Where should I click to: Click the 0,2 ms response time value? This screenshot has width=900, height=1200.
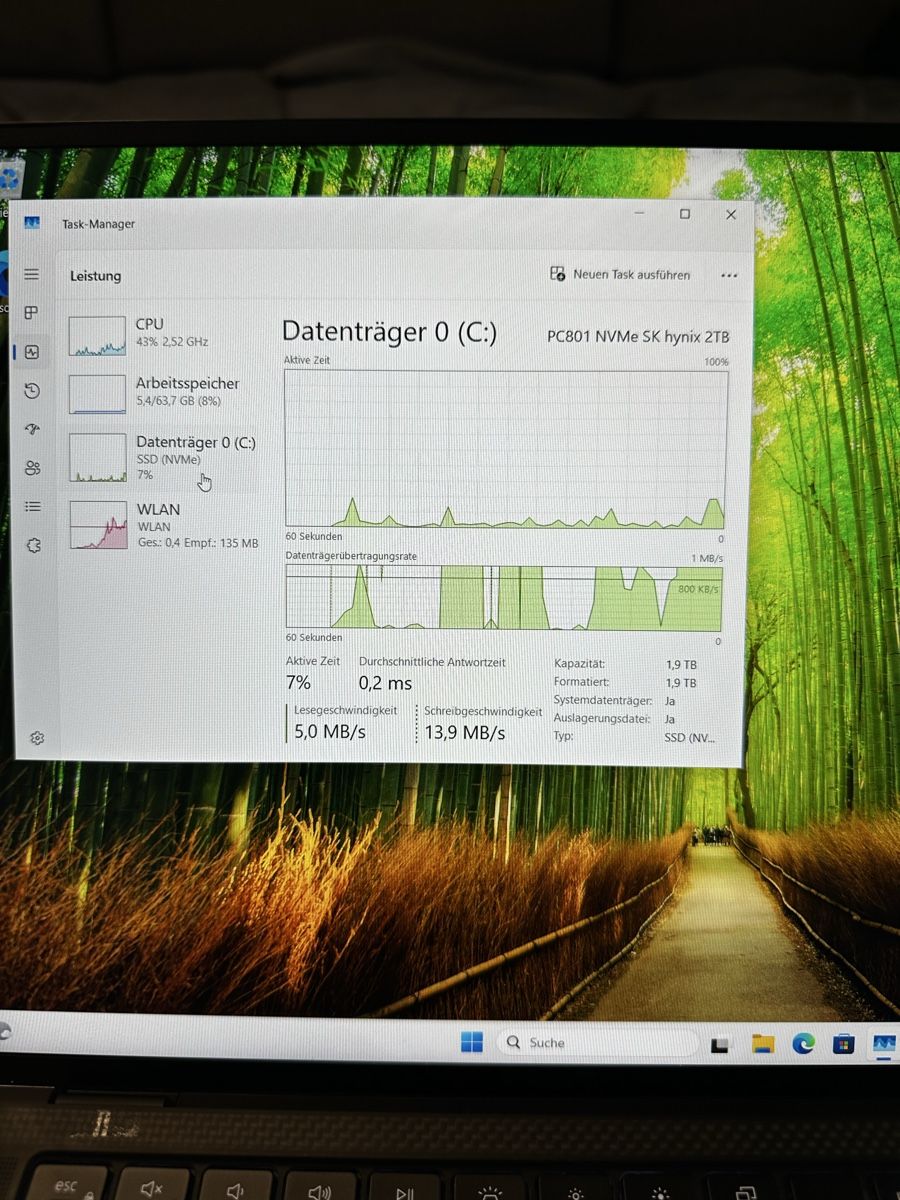[x=385, y=683]
